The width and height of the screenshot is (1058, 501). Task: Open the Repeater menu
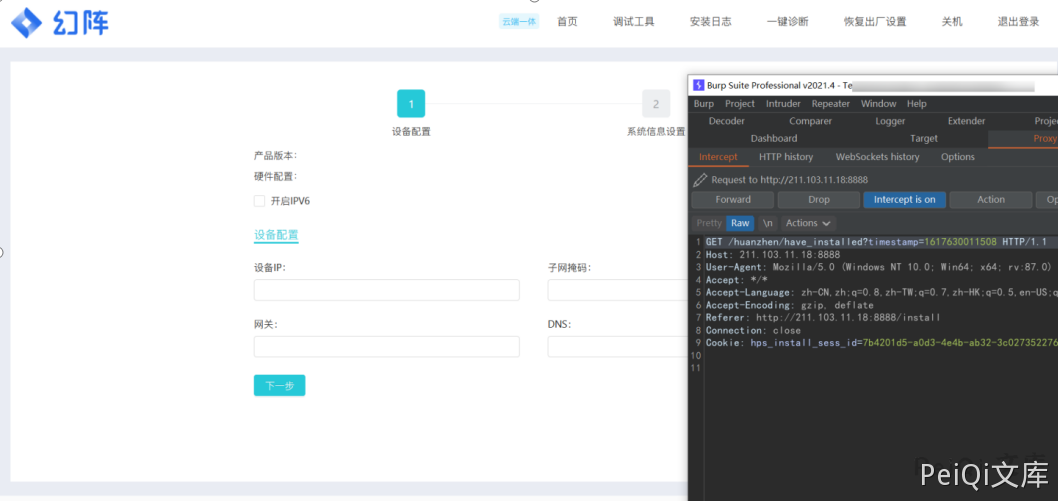[830, 104]
